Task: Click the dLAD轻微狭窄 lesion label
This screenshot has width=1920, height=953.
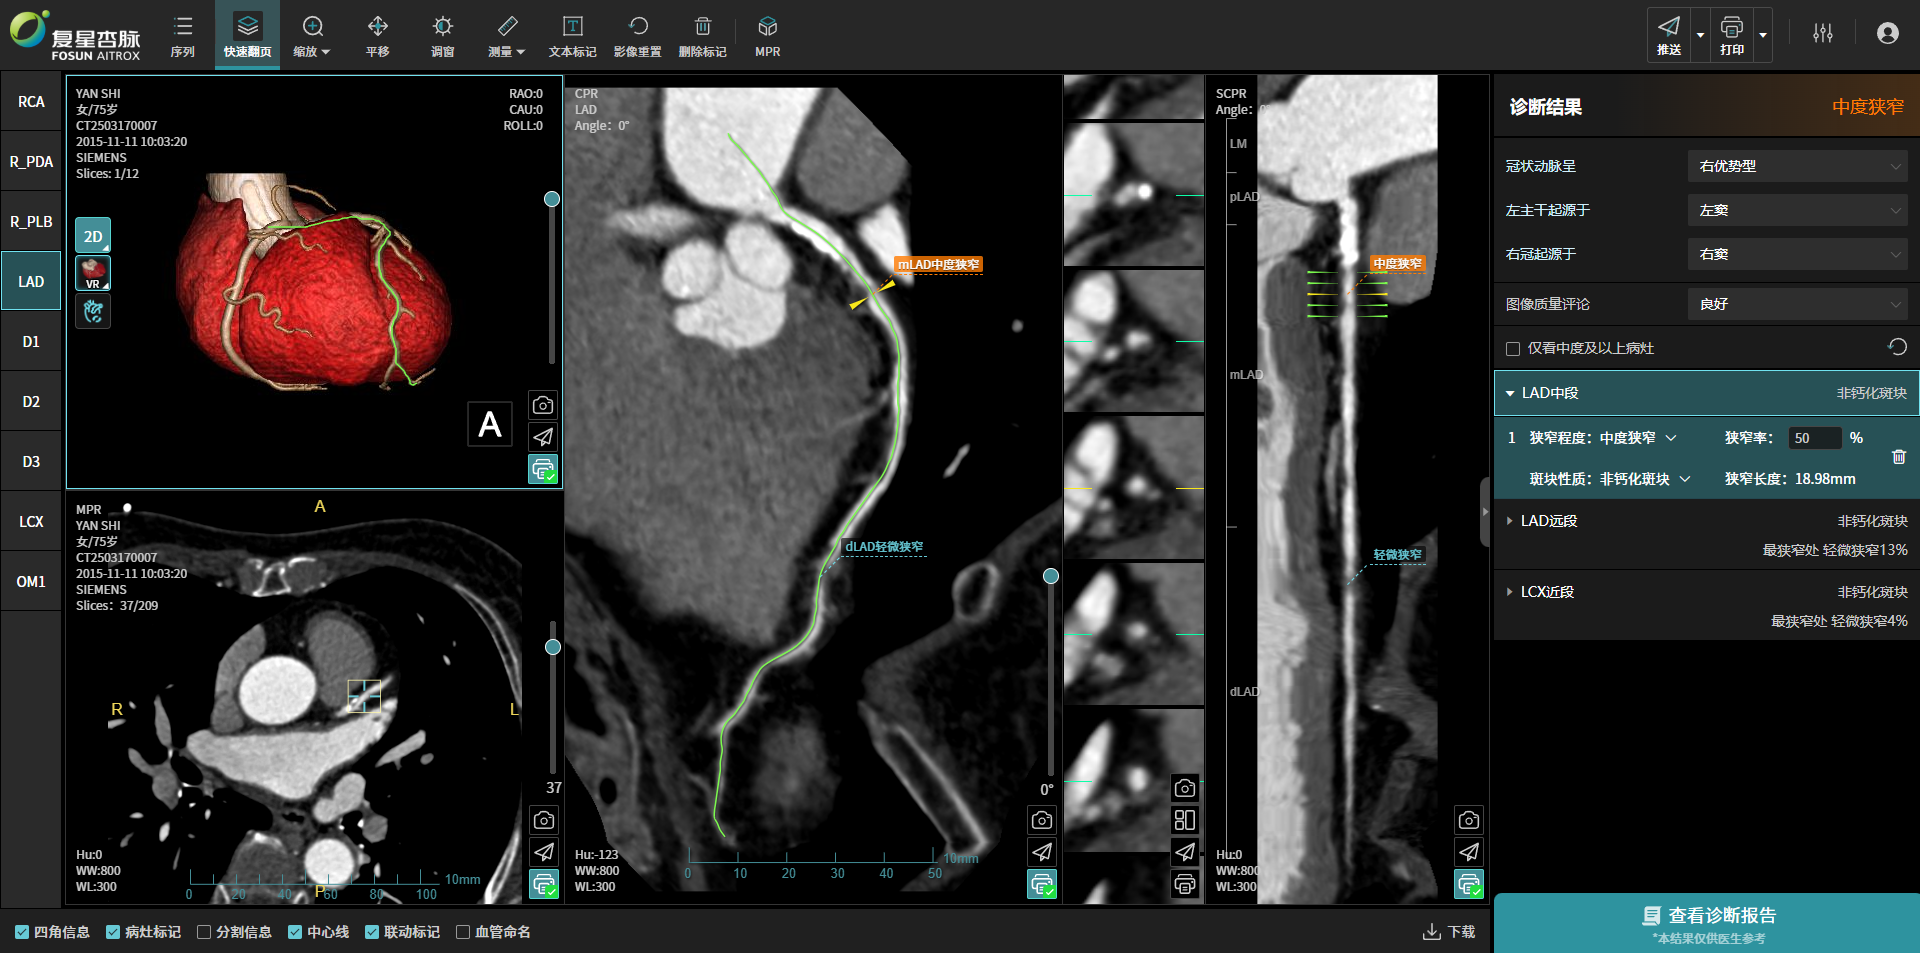Action: [x=884, y=546]
